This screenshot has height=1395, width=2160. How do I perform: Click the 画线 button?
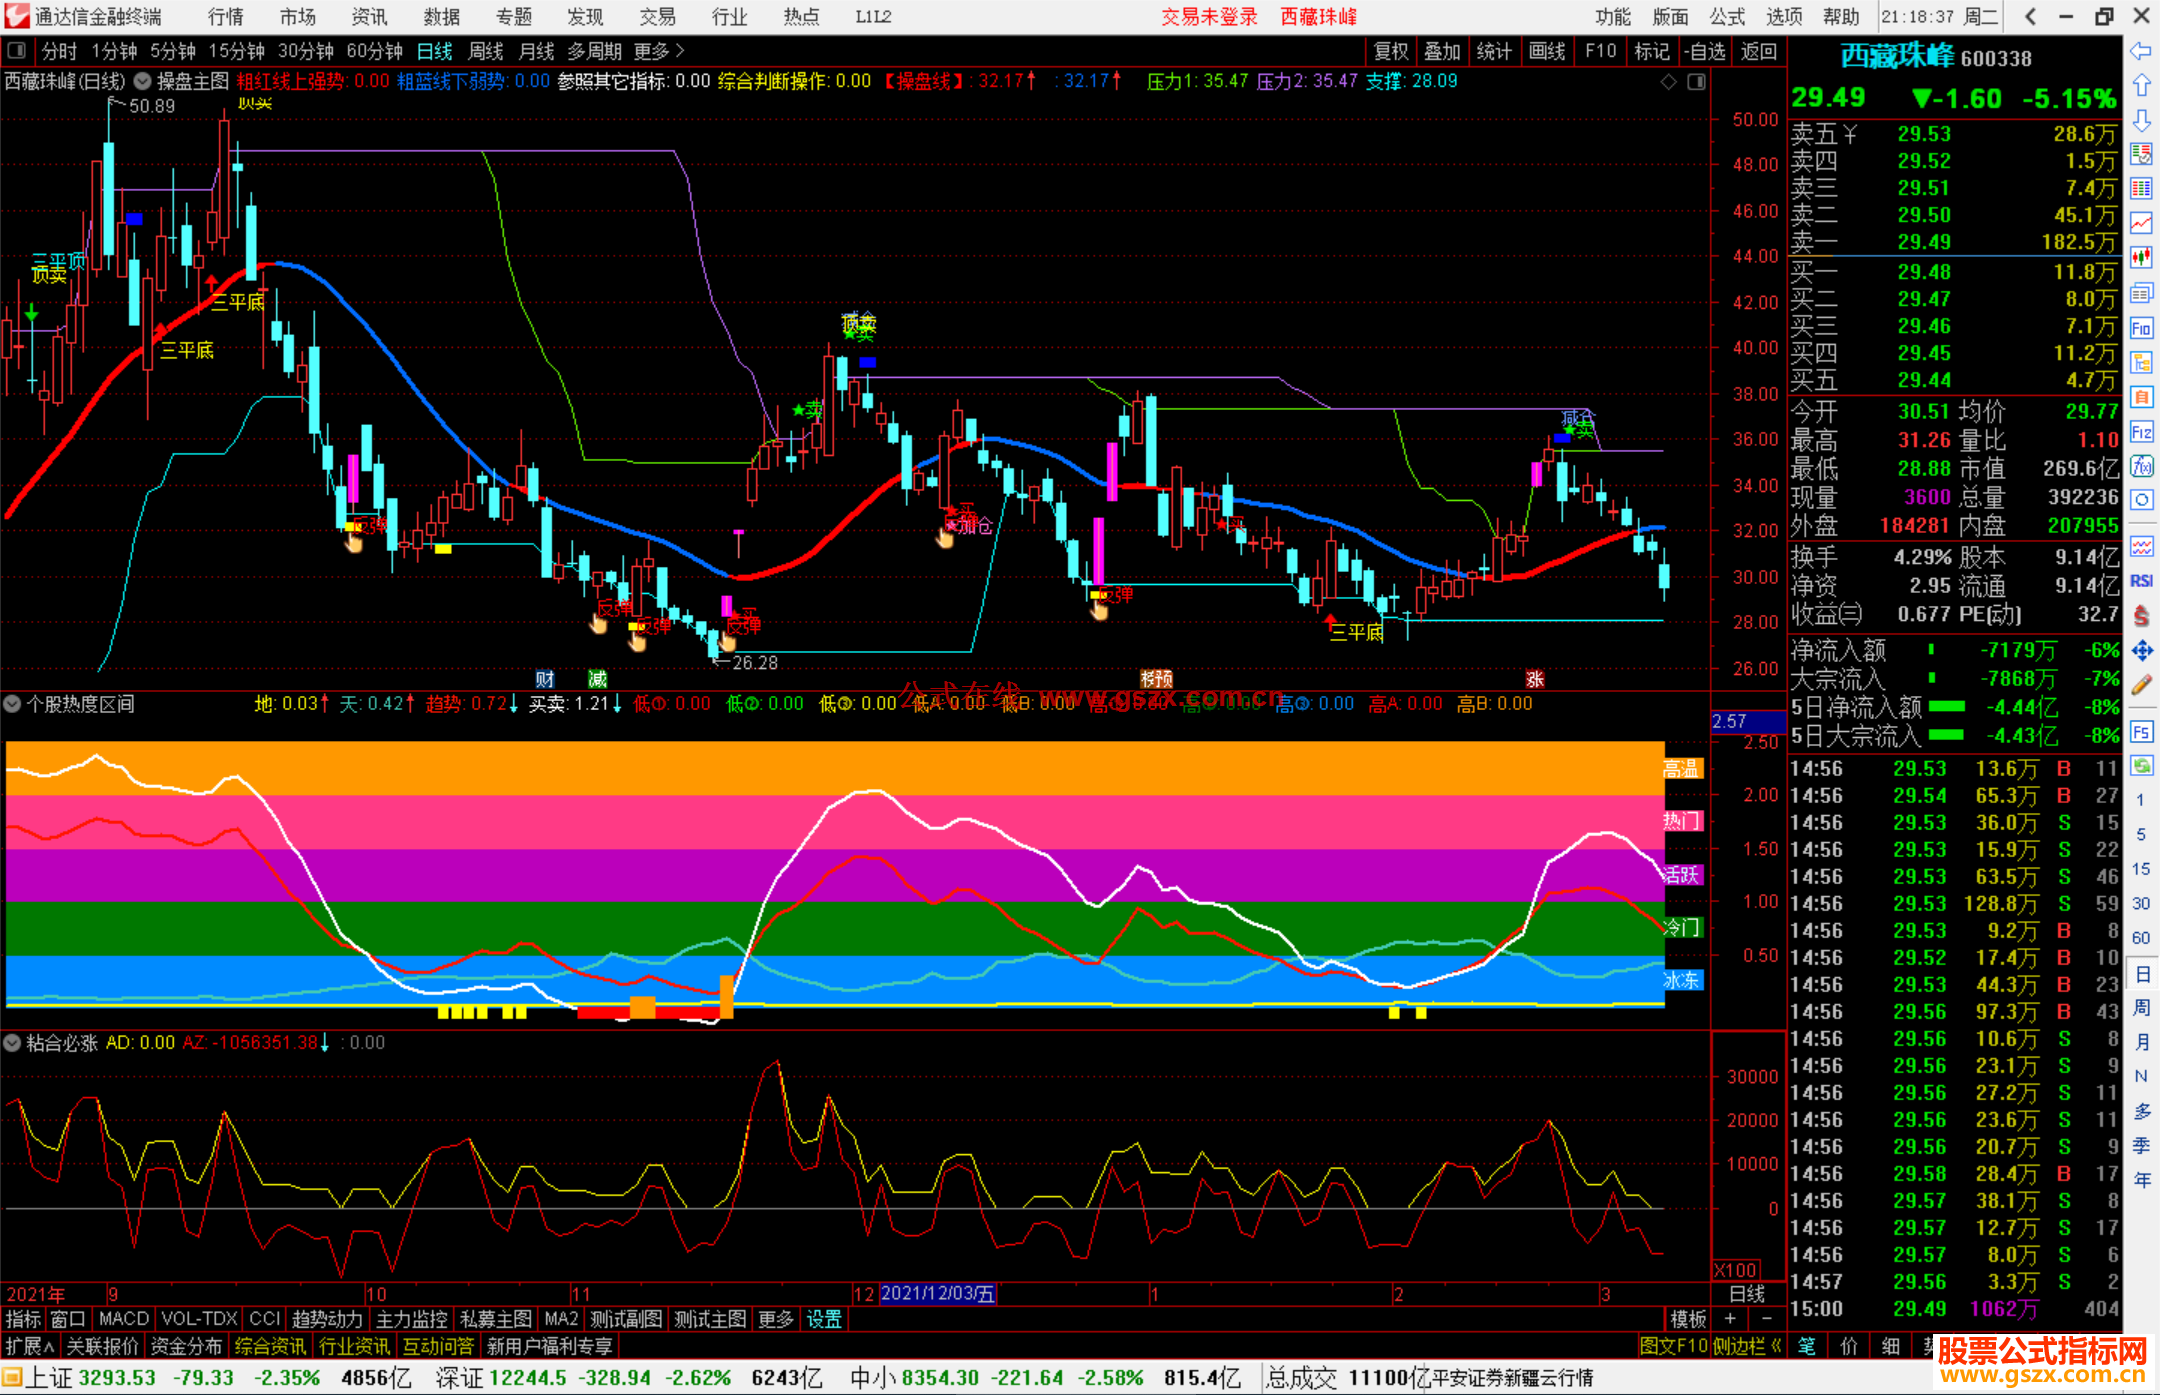point(1547,51)
